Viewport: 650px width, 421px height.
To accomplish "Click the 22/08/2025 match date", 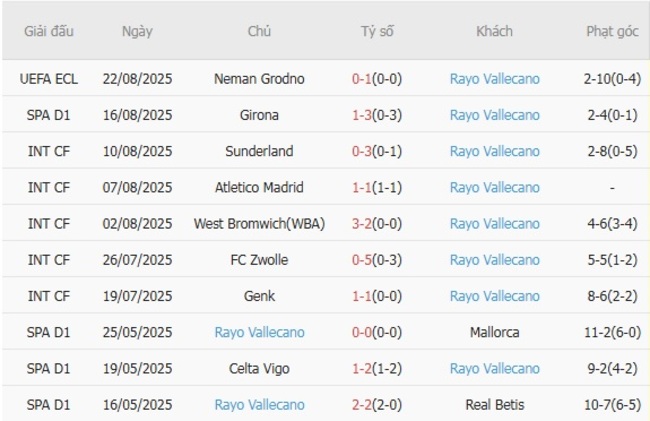I will click(137, 79).
